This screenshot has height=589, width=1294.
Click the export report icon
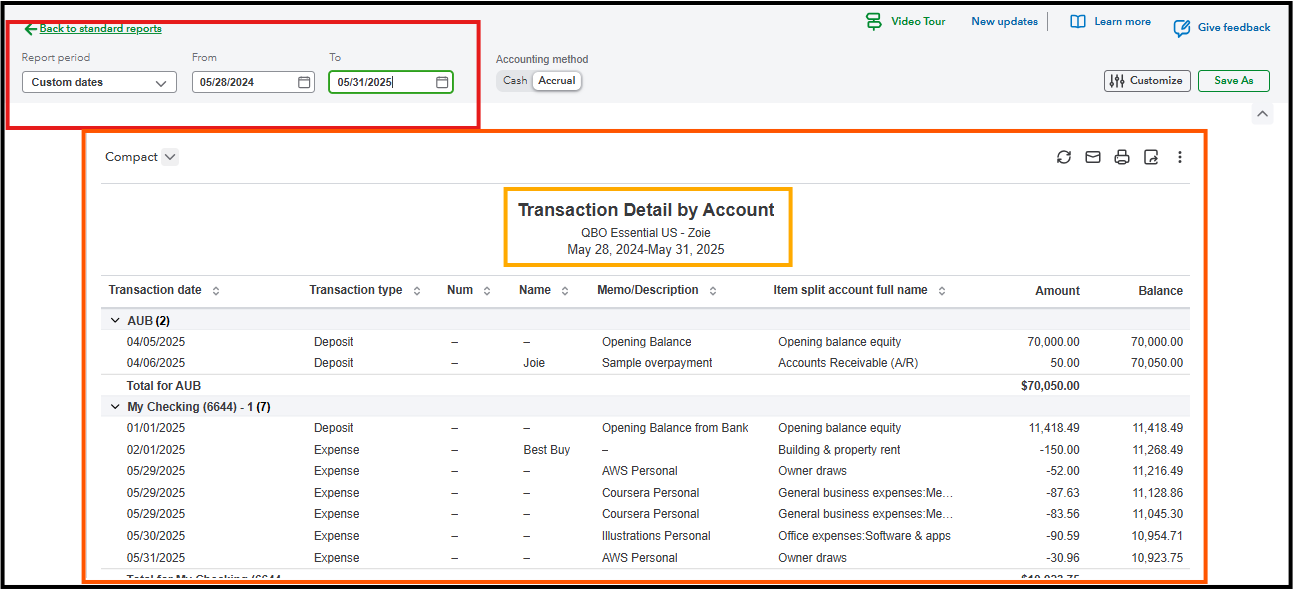click(1151, 157)
